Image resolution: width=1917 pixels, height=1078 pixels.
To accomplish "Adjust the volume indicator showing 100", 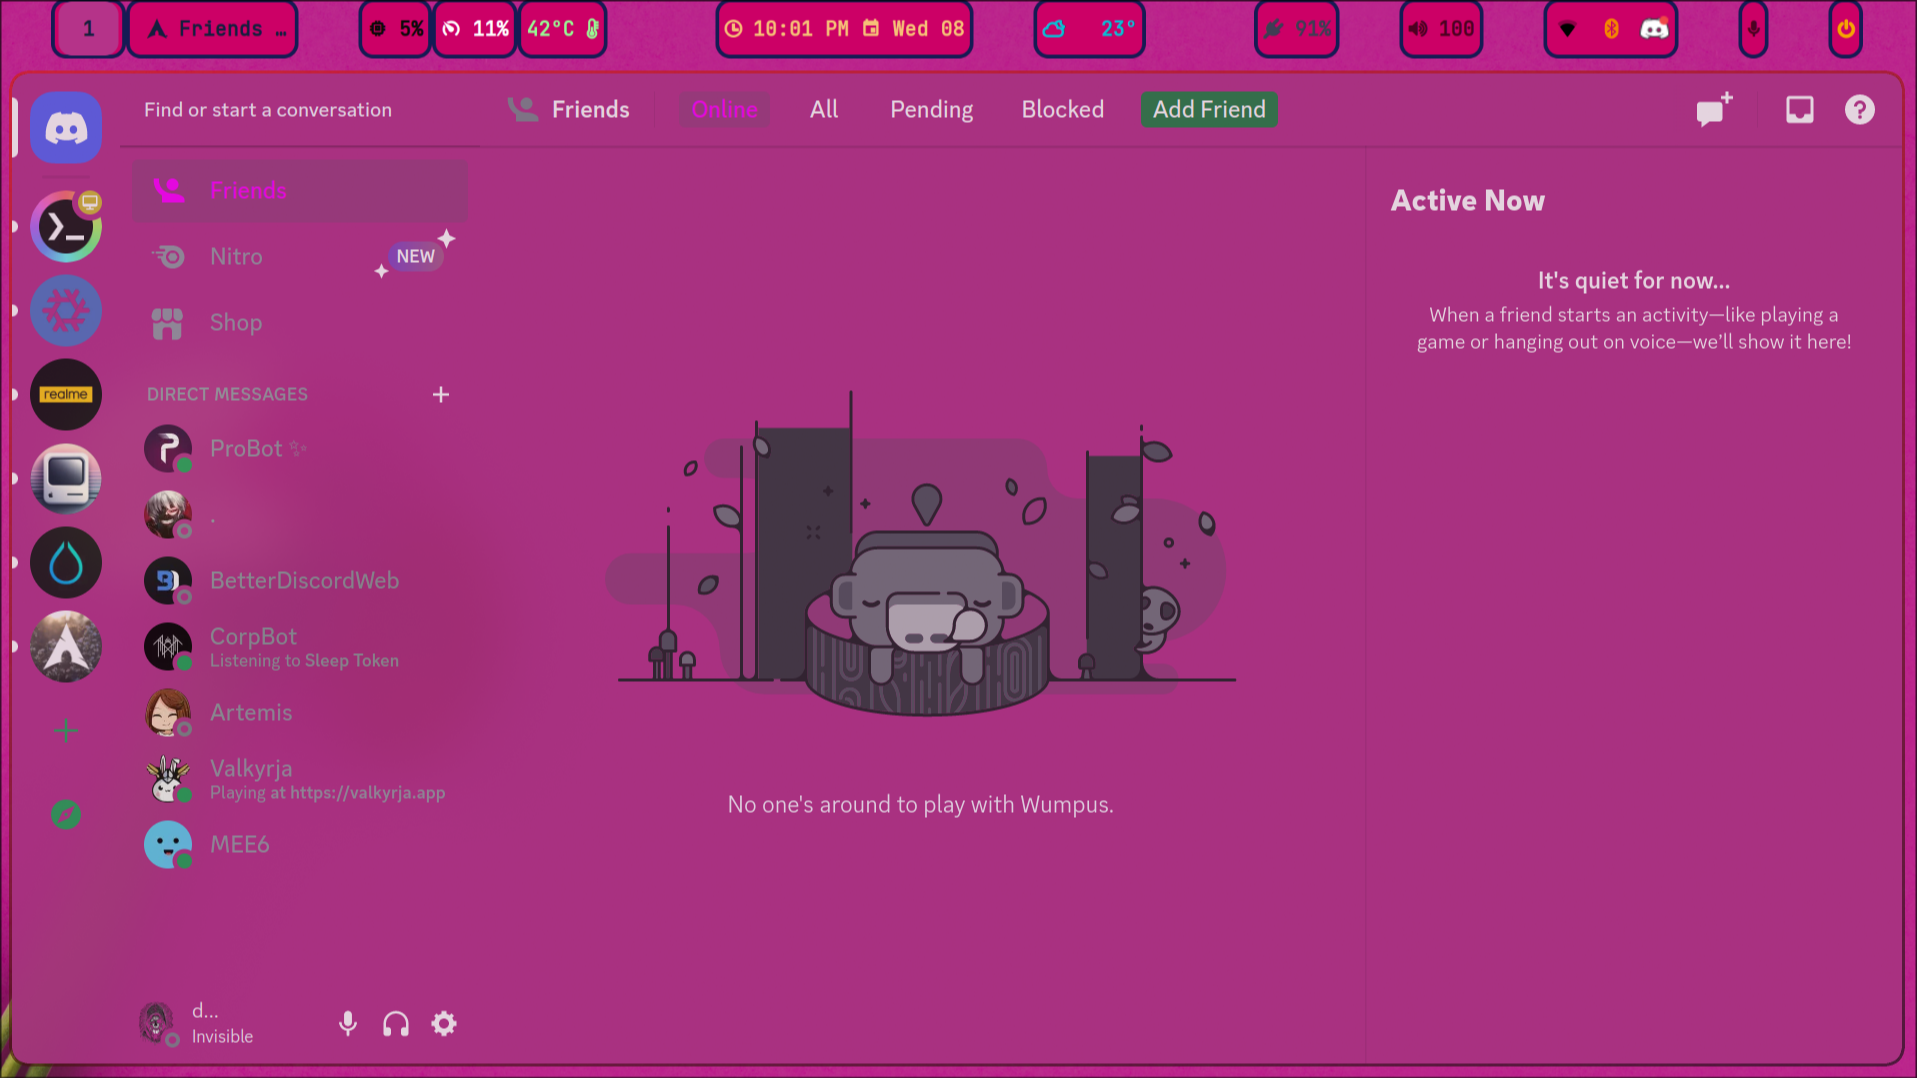I will tap(1440, 29).
